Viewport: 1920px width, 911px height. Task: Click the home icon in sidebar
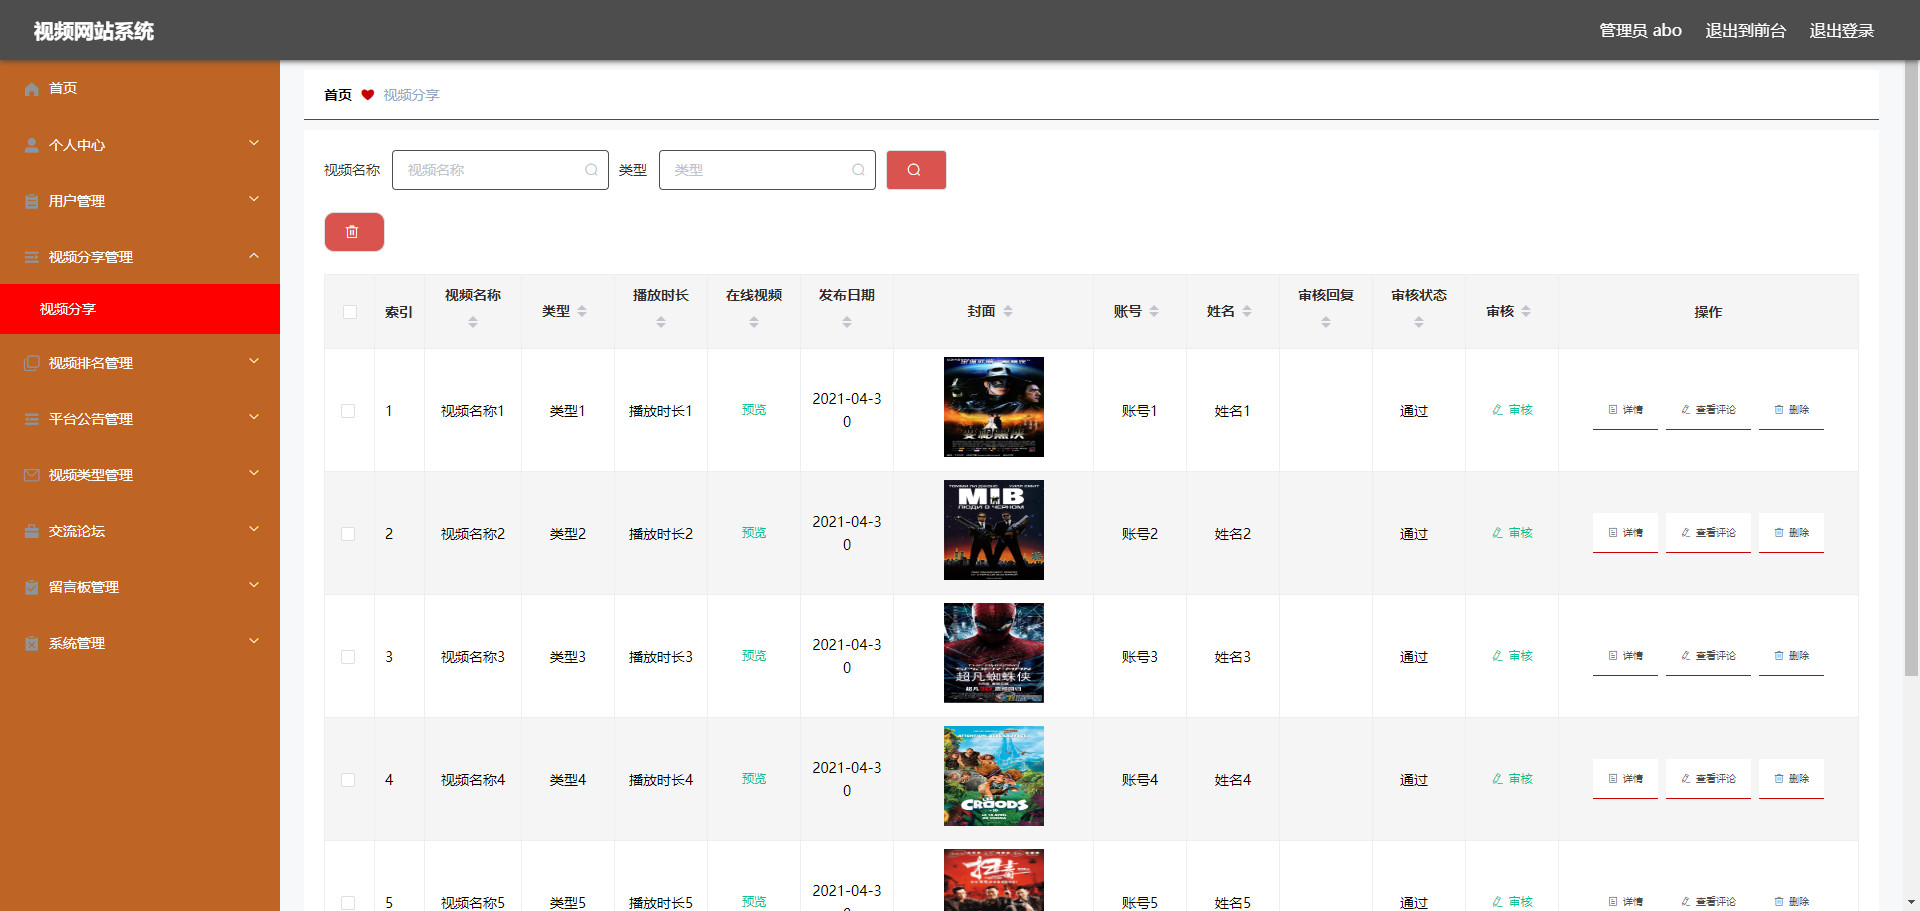point(32,89)
